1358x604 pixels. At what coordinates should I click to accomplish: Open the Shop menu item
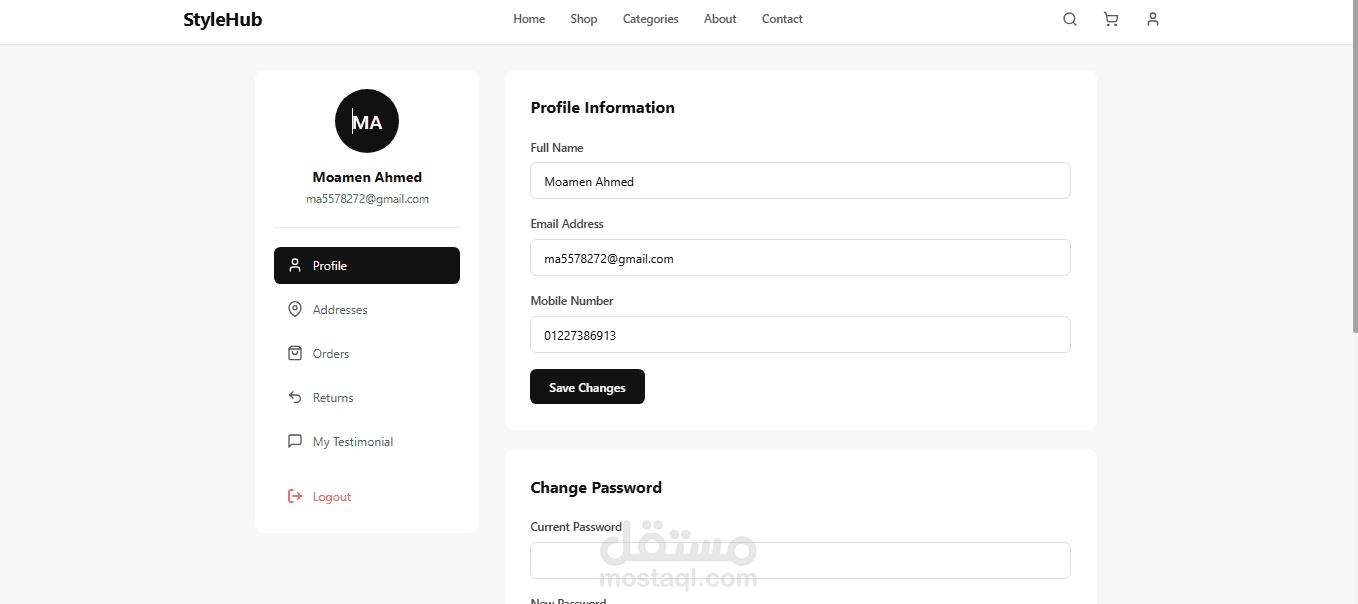coord(584,19)
